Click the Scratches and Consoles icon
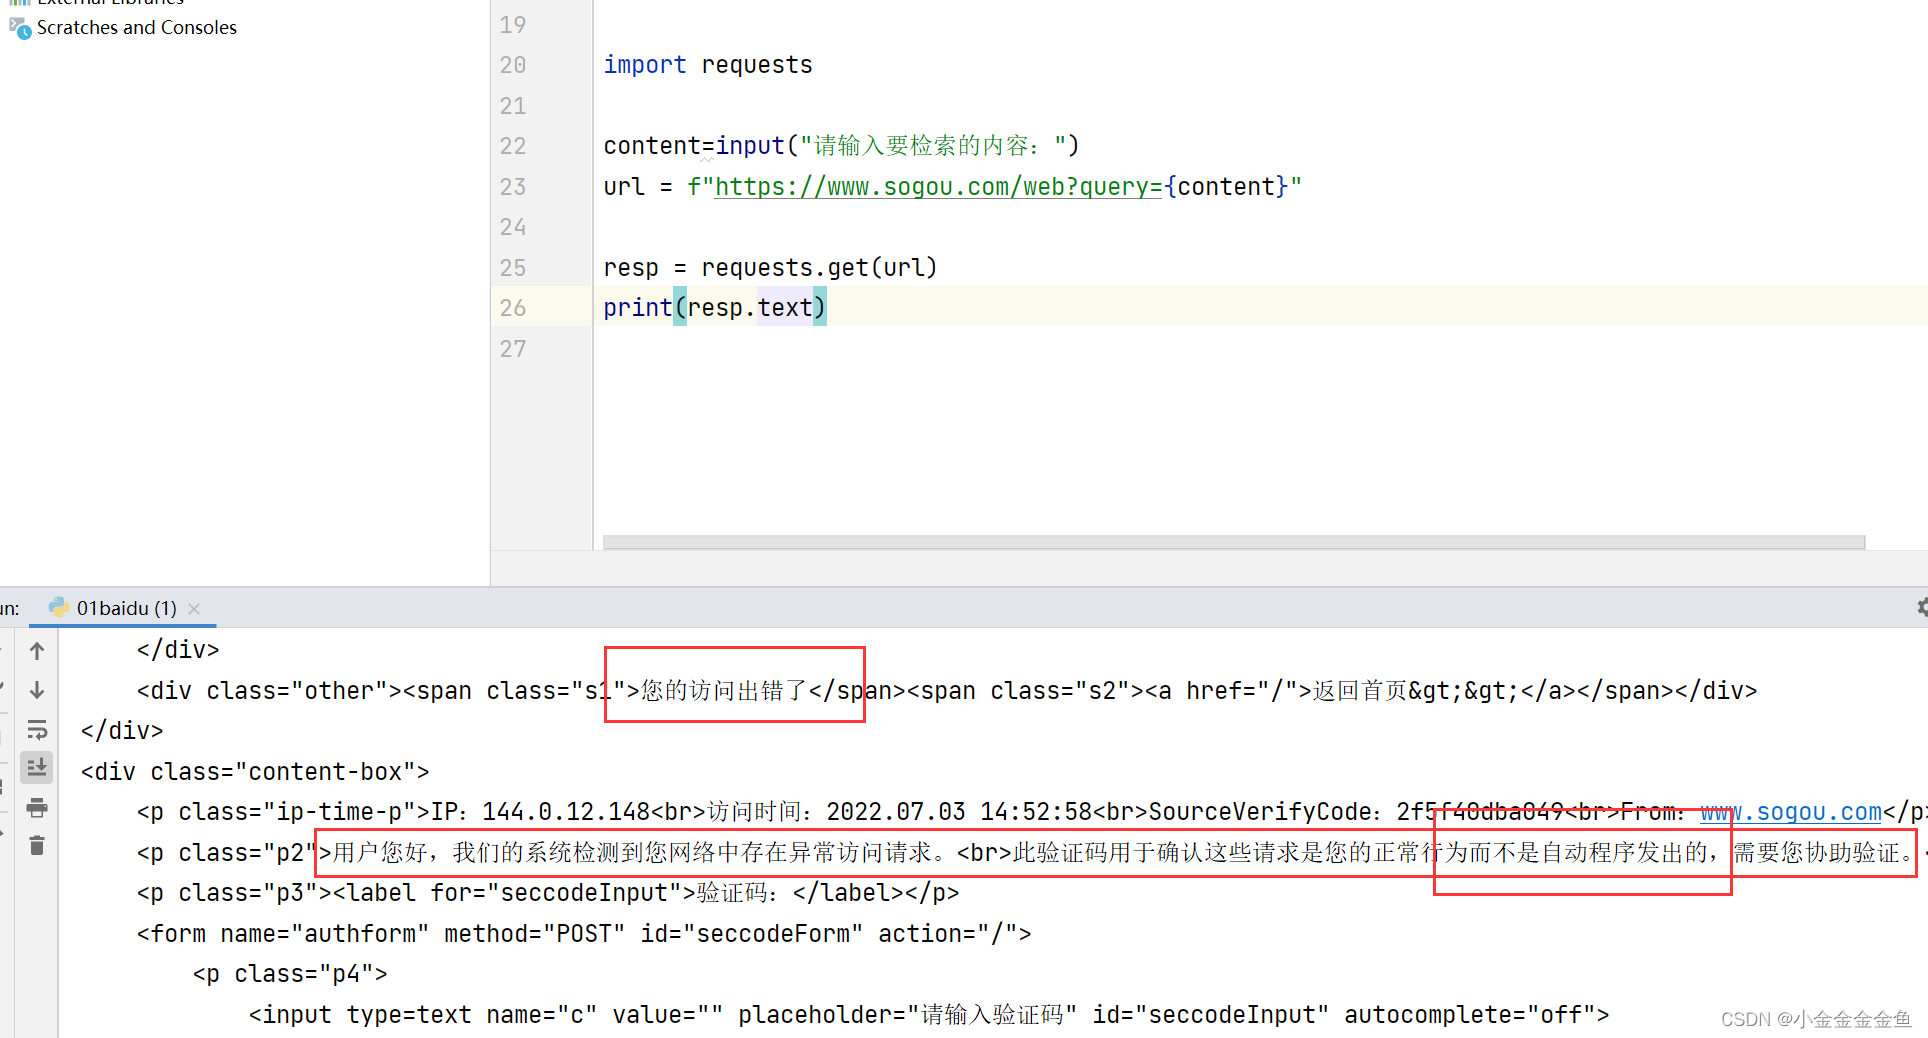The width and height of the screenshot is (1928, 1038). 20,28
